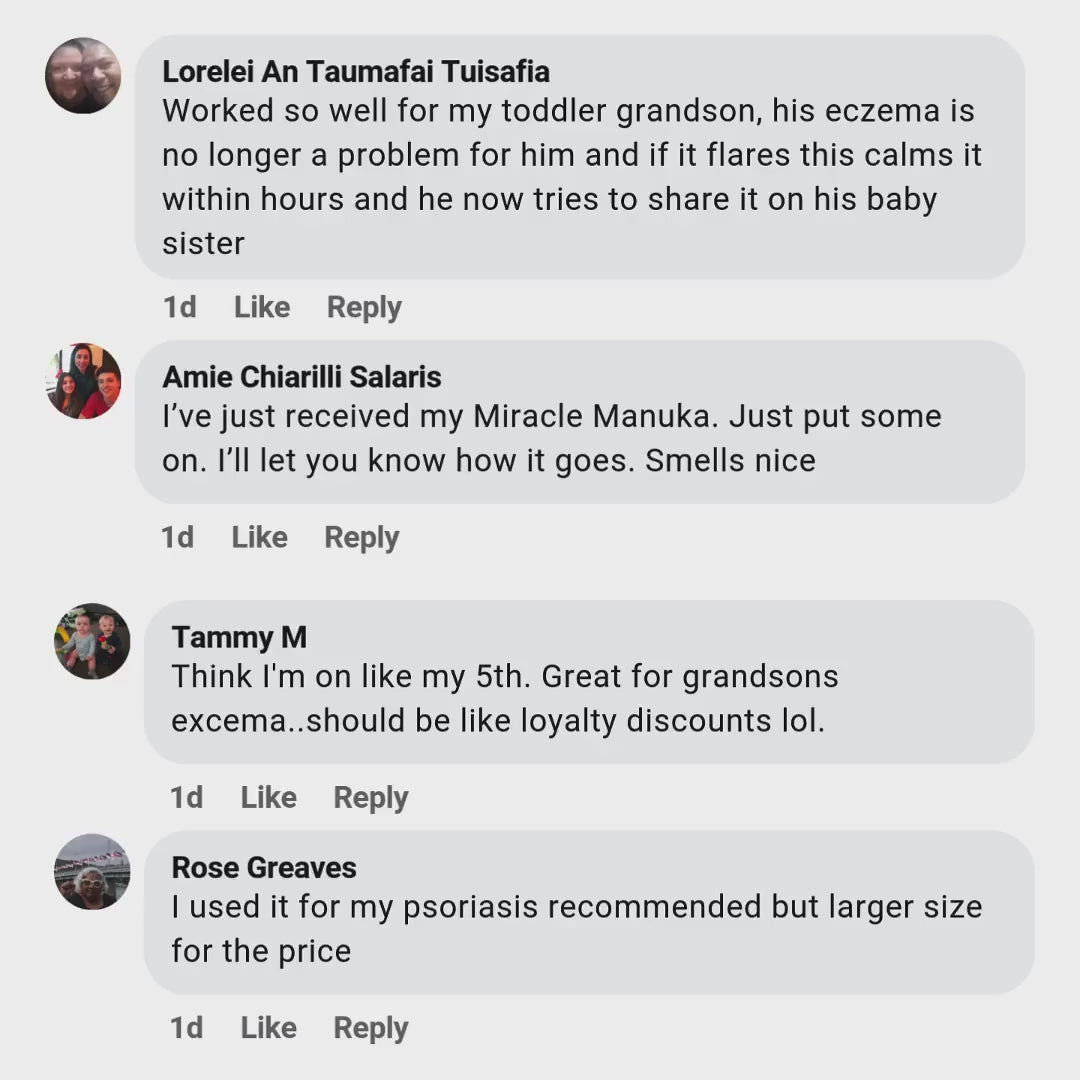Reply to Rose Greaves's comment

point(371,1028)
